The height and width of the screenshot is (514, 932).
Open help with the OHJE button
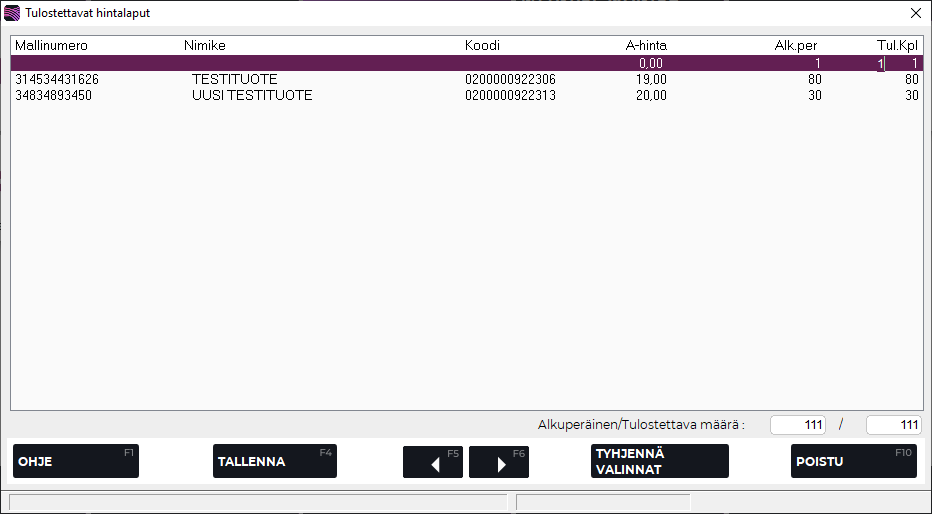pyautogui.click(x=75, y=462)
